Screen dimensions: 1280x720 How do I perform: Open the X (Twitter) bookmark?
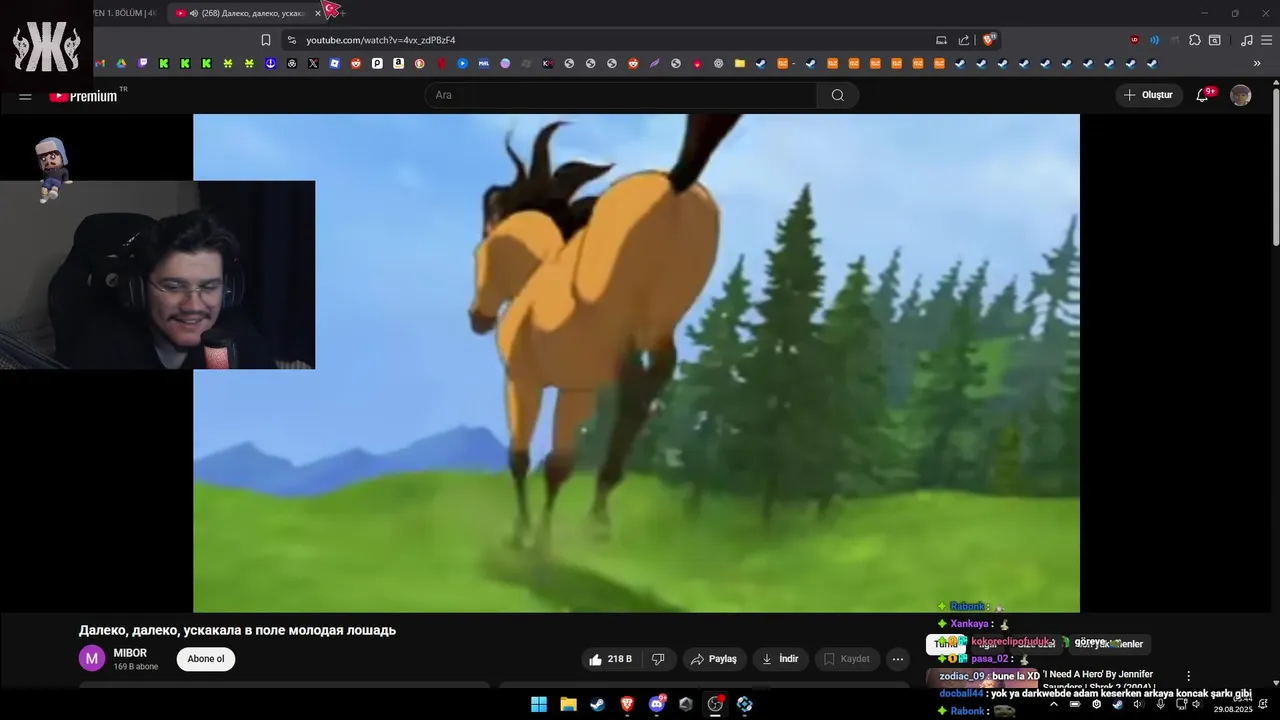click(x=313, y=63)
